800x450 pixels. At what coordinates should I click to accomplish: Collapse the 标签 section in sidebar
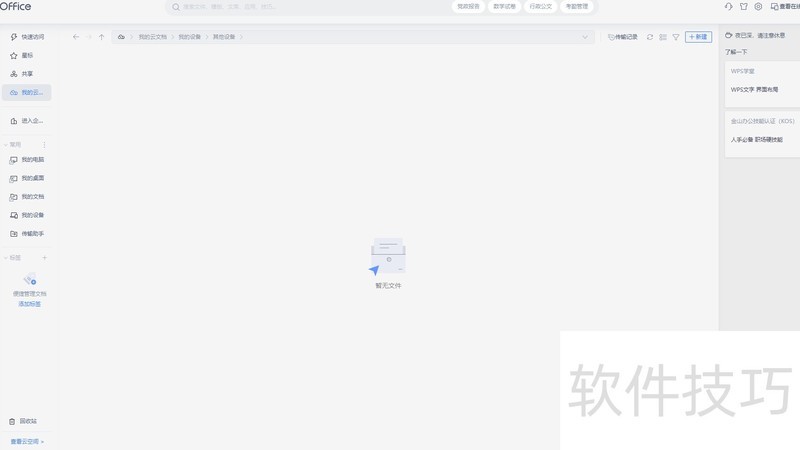coord(6,258)
